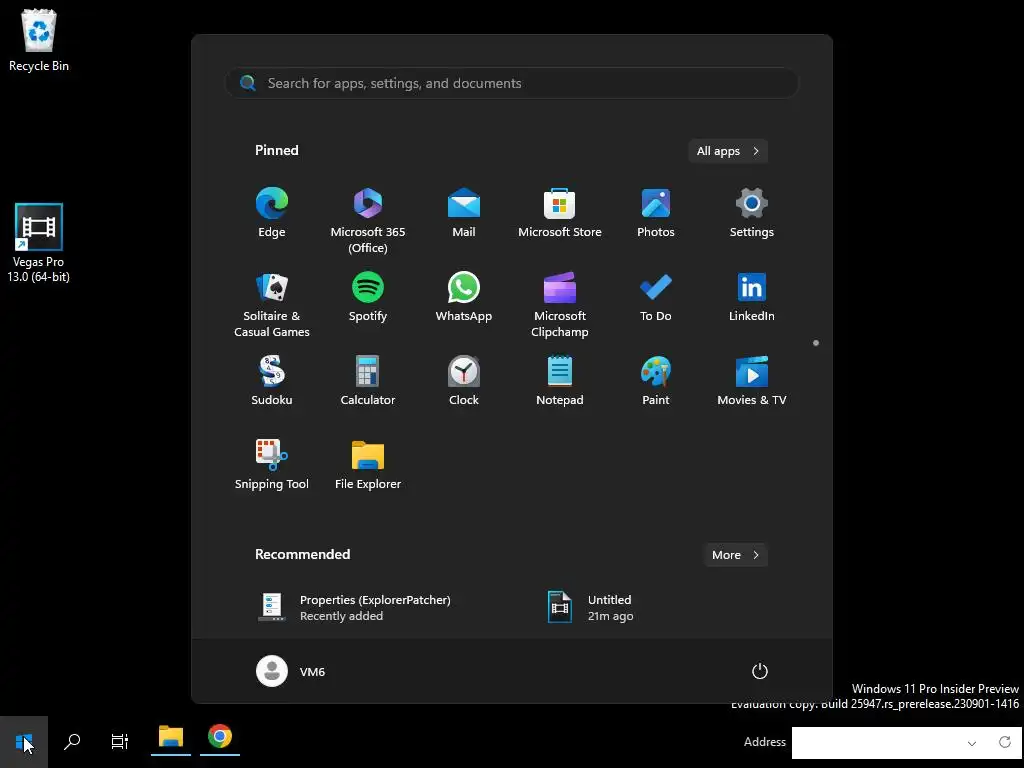Screen dimensions: 1024x768
Task: Open Calculator
Action: (x=368, y=381)
